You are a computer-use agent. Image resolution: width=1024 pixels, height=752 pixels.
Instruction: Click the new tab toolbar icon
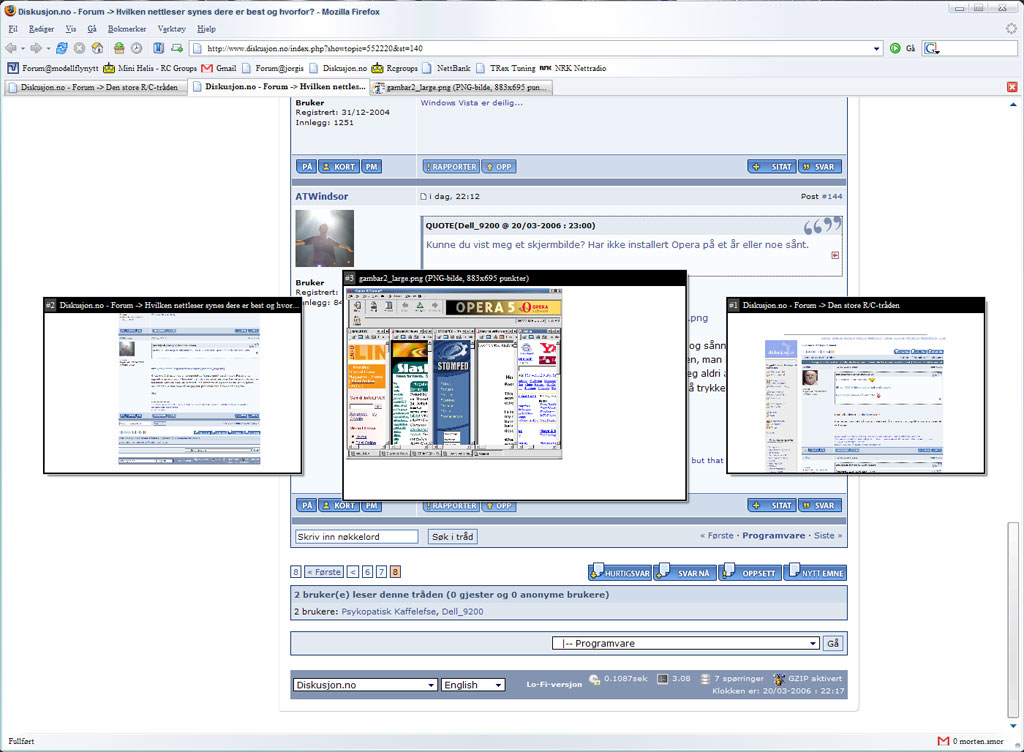tap(177, 48)
